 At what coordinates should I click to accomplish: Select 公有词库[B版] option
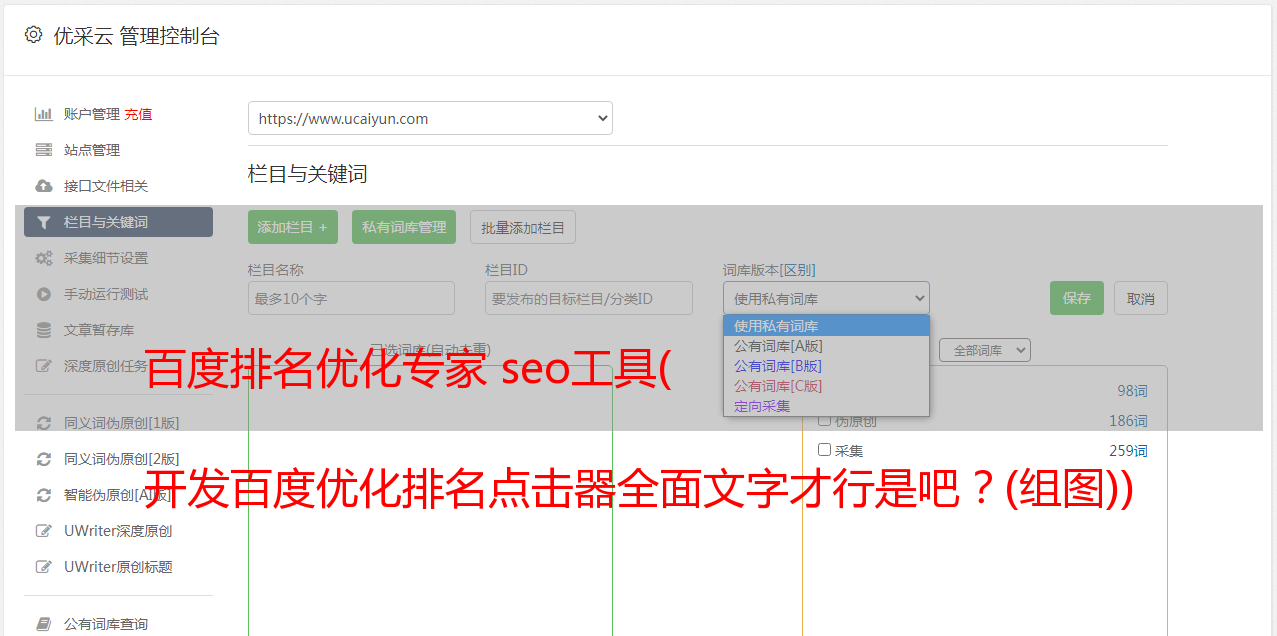click(826, 366)
